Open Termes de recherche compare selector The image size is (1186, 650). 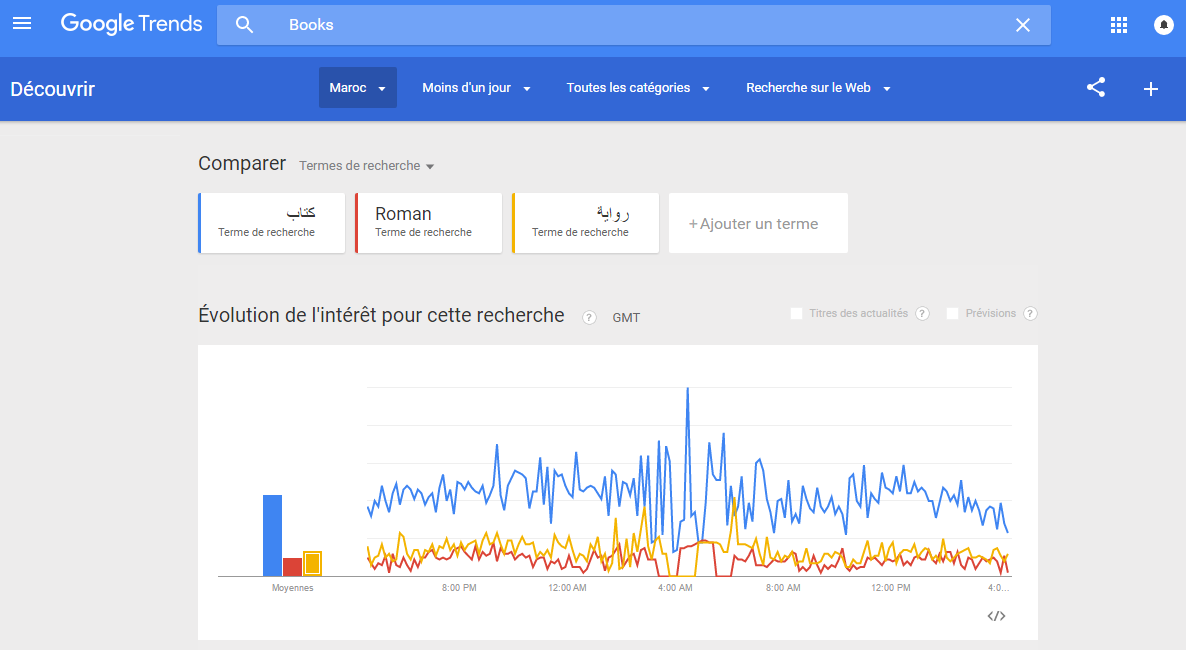tap(366, 166)
